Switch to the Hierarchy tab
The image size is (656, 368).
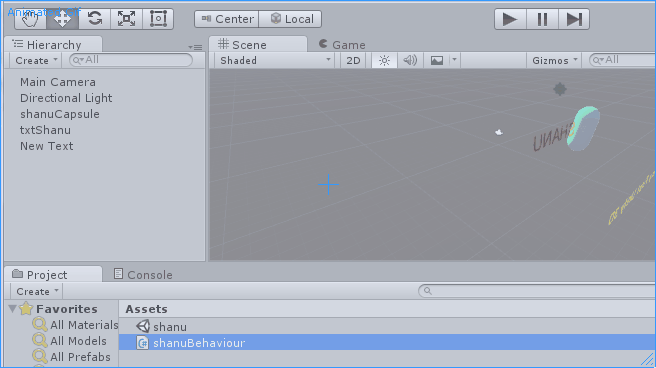coord(53,44)
